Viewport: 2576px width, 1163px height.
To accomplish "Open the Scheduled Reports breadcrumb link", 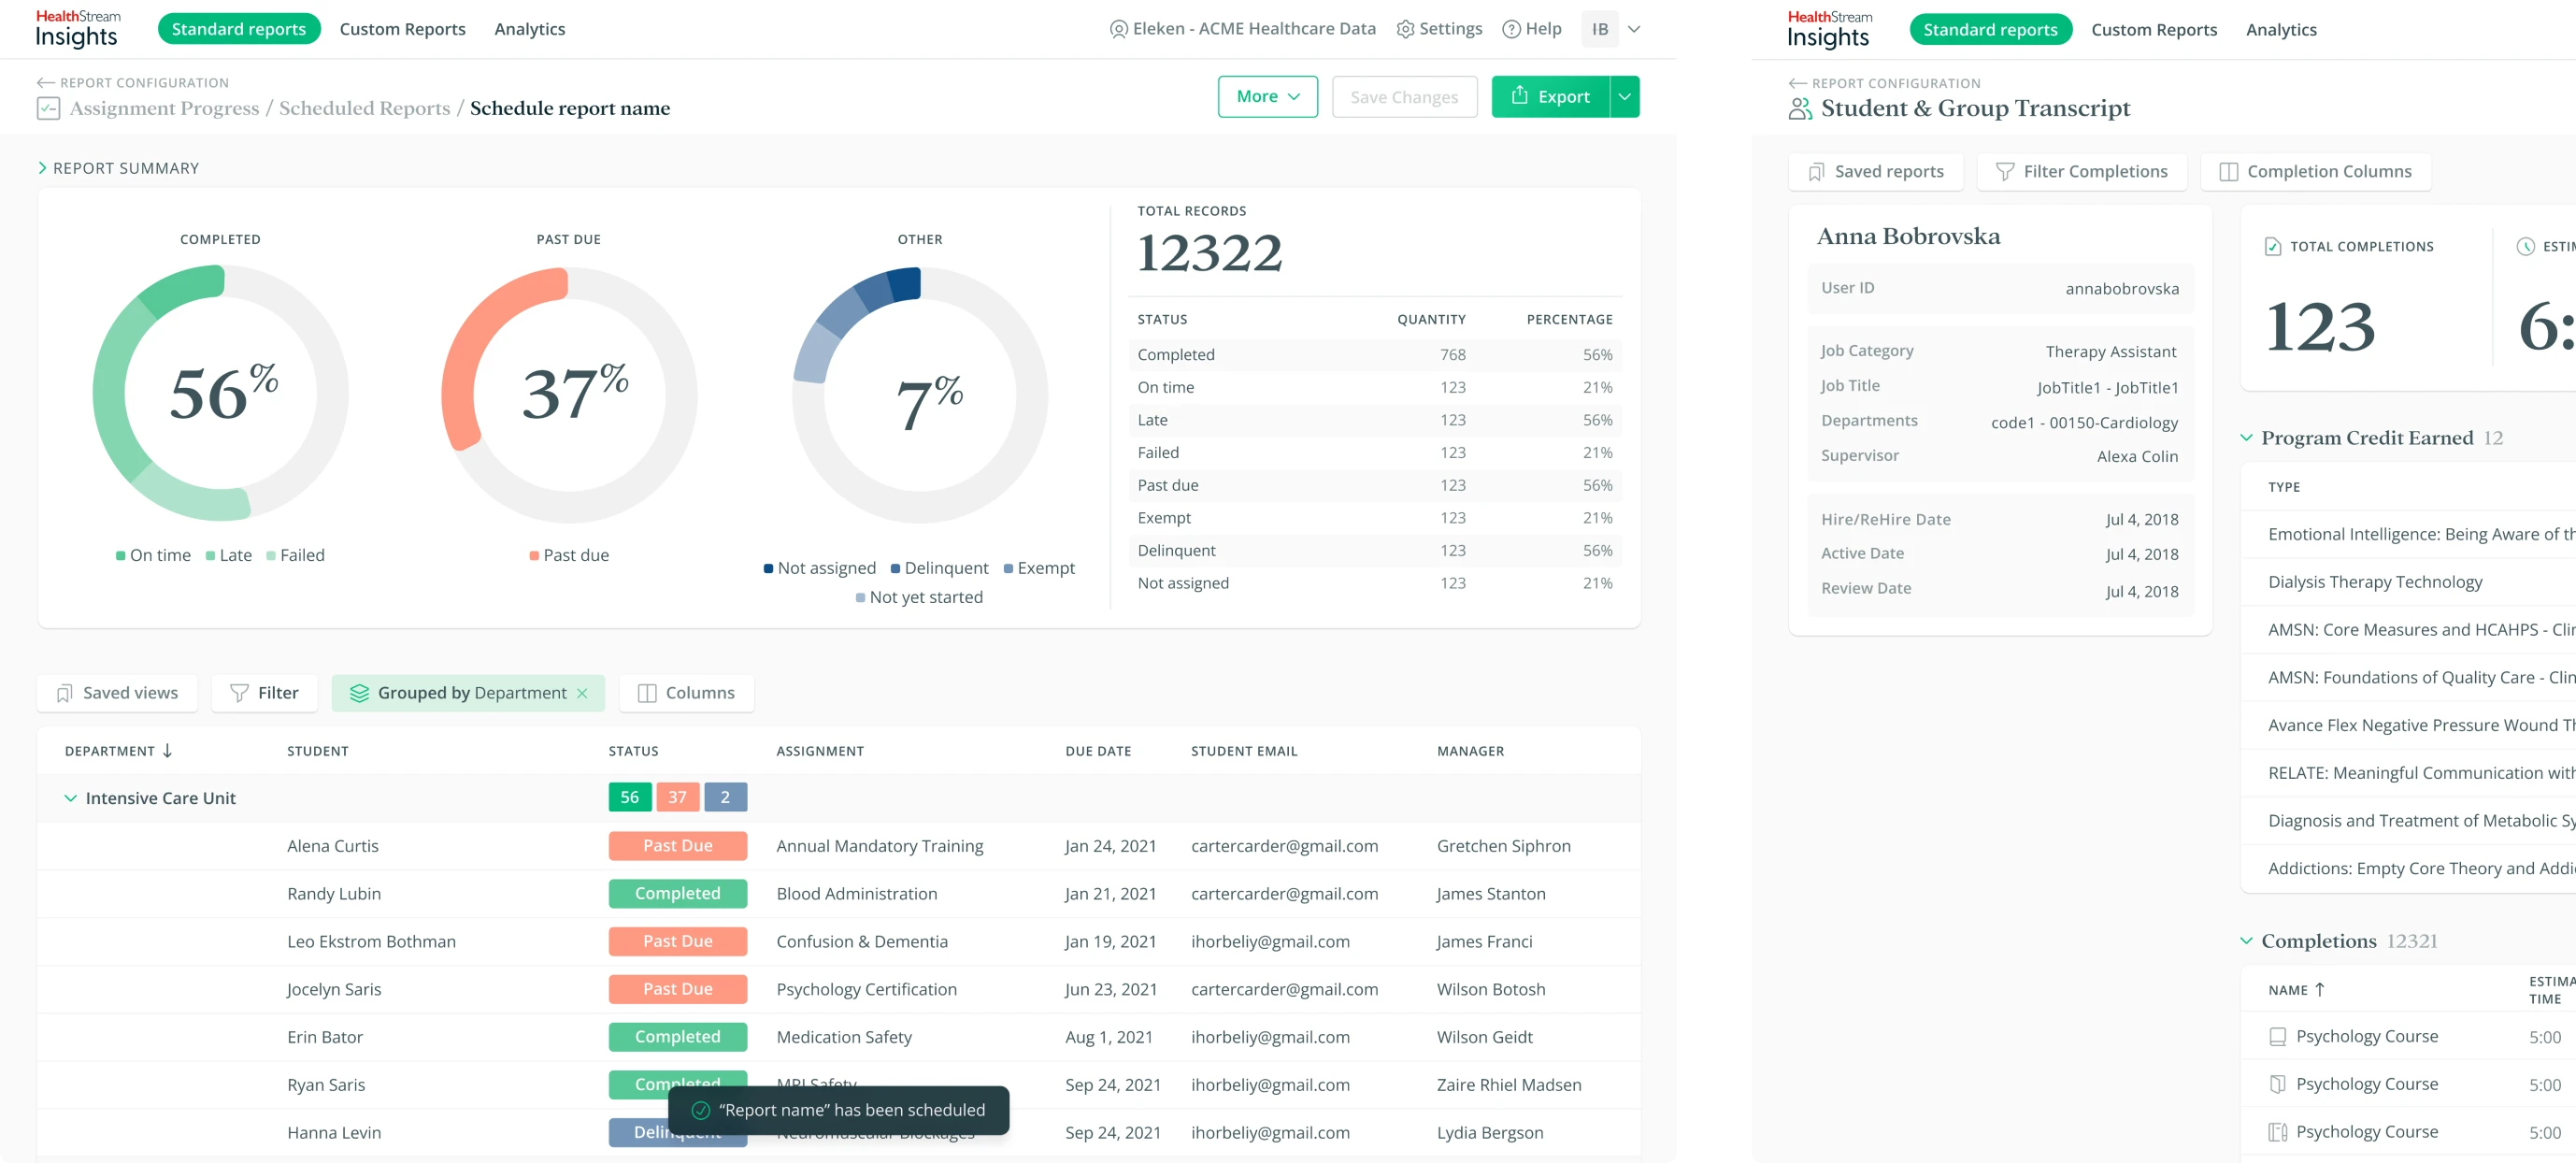I will pyautogui.click(x=364, y=108).
